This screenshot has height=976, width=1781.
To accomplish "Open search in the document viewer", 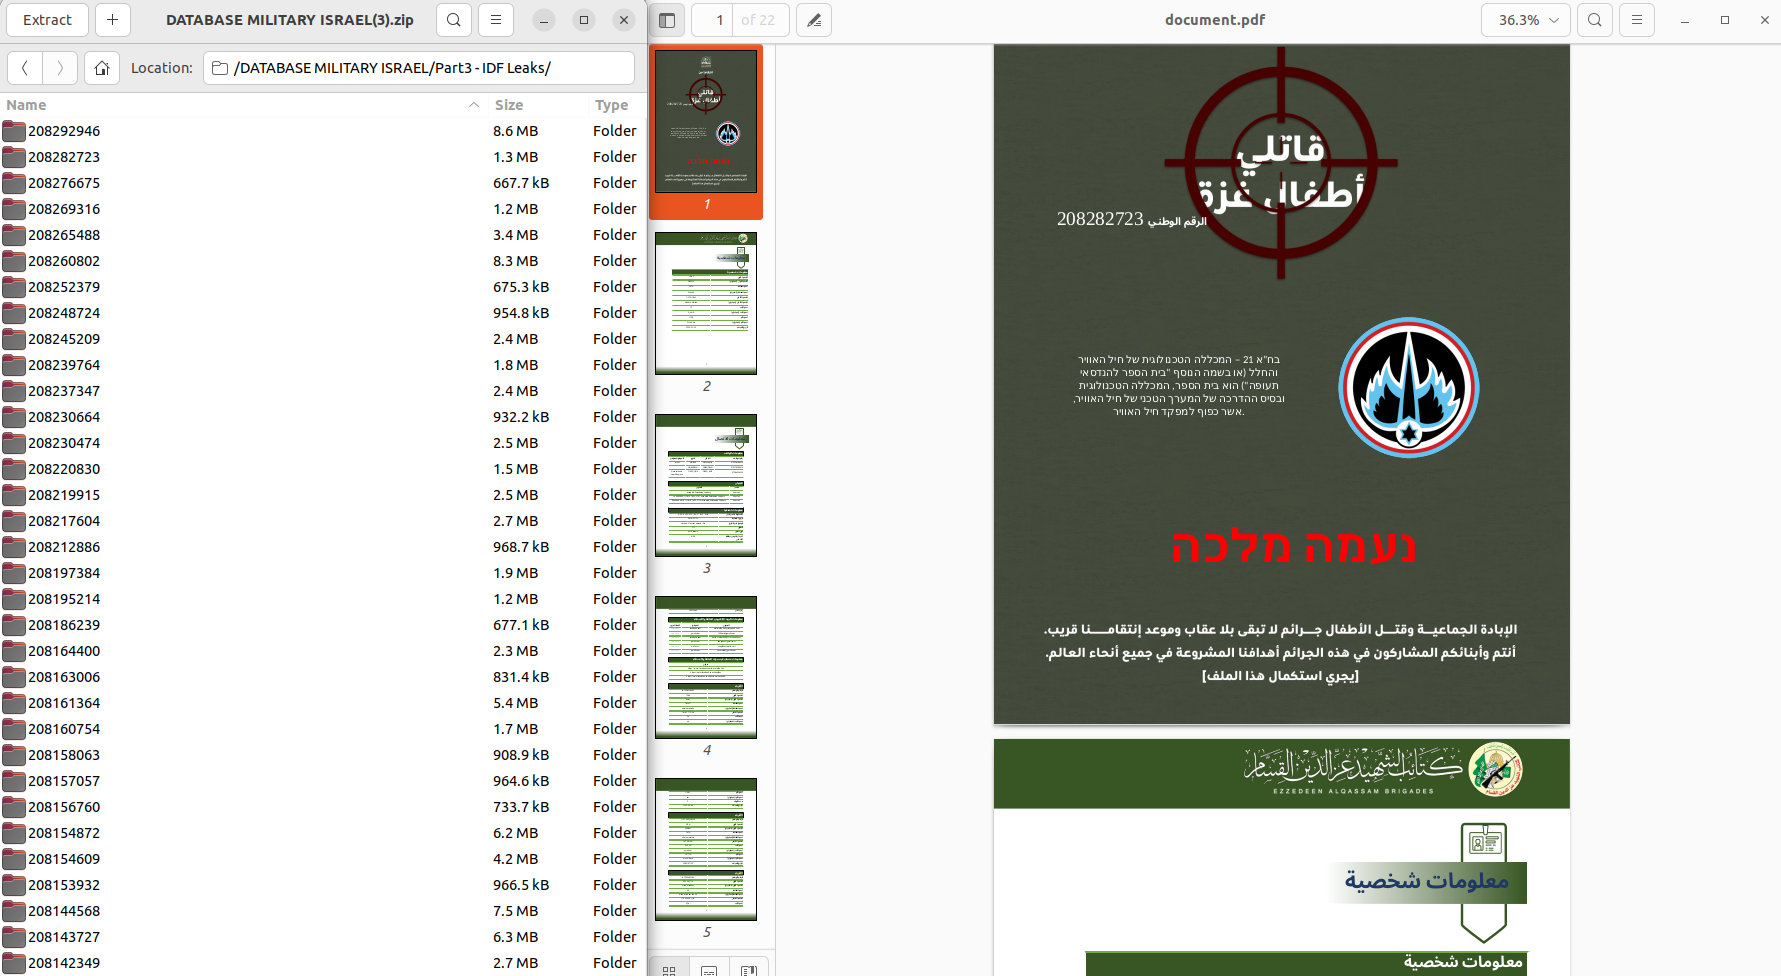I will click(1594, 20).
